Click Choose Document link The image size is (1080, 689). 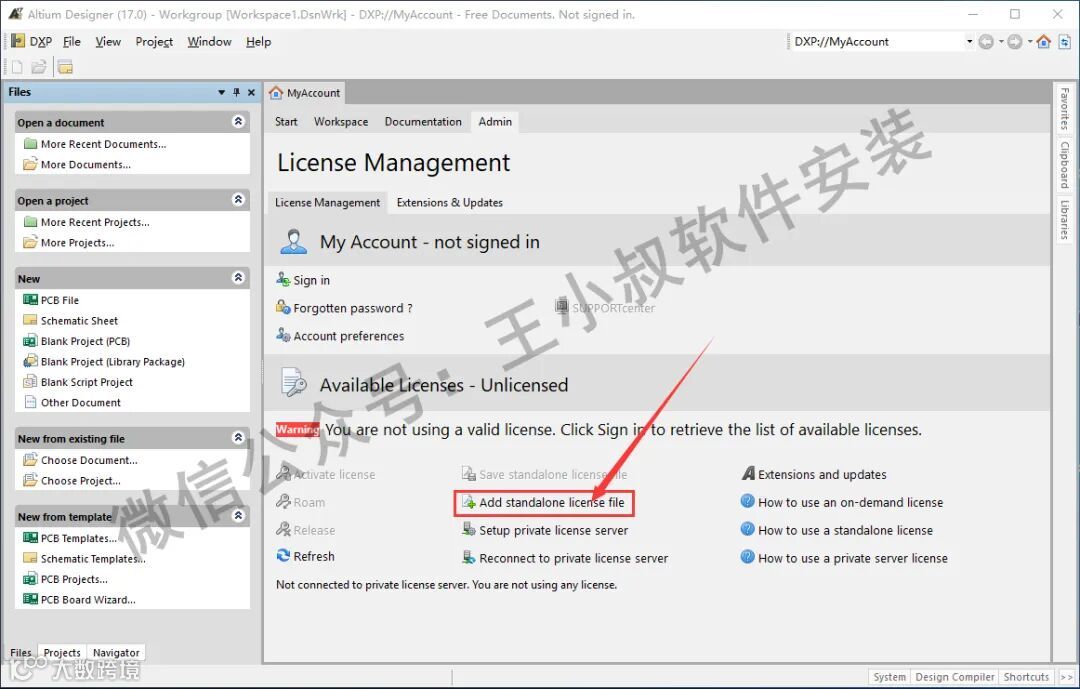(x=89, y=460)
